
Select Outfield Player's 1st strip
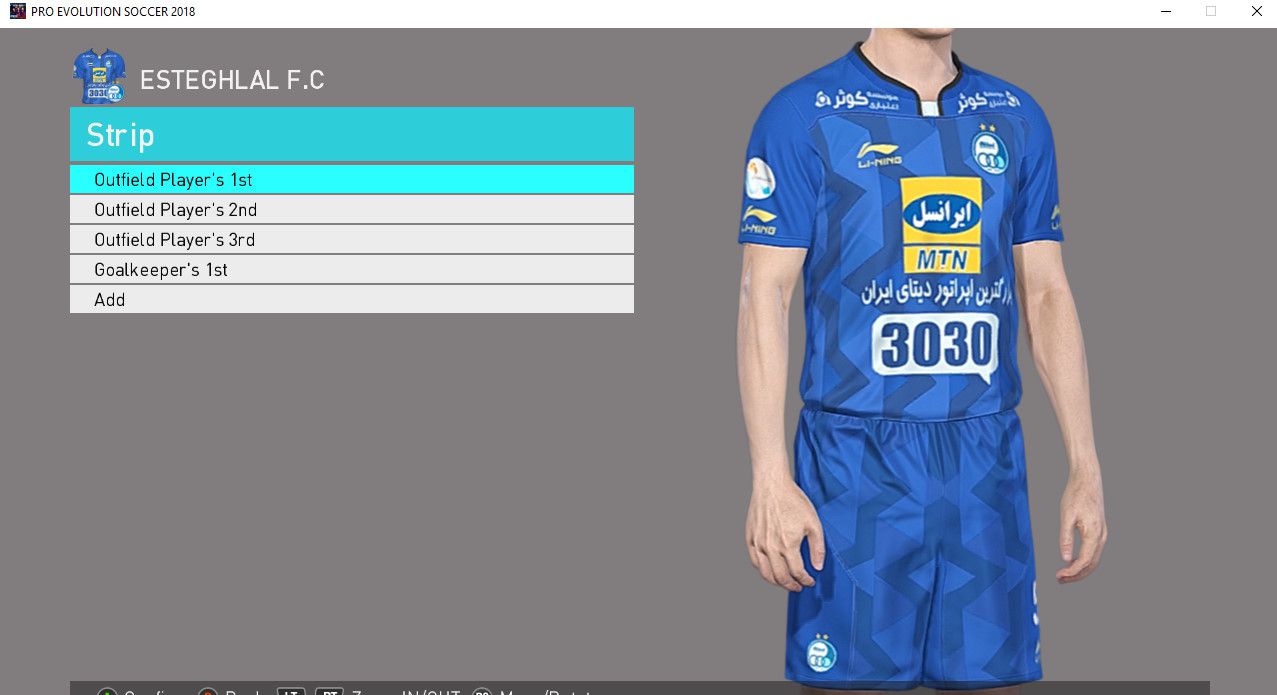351,180
